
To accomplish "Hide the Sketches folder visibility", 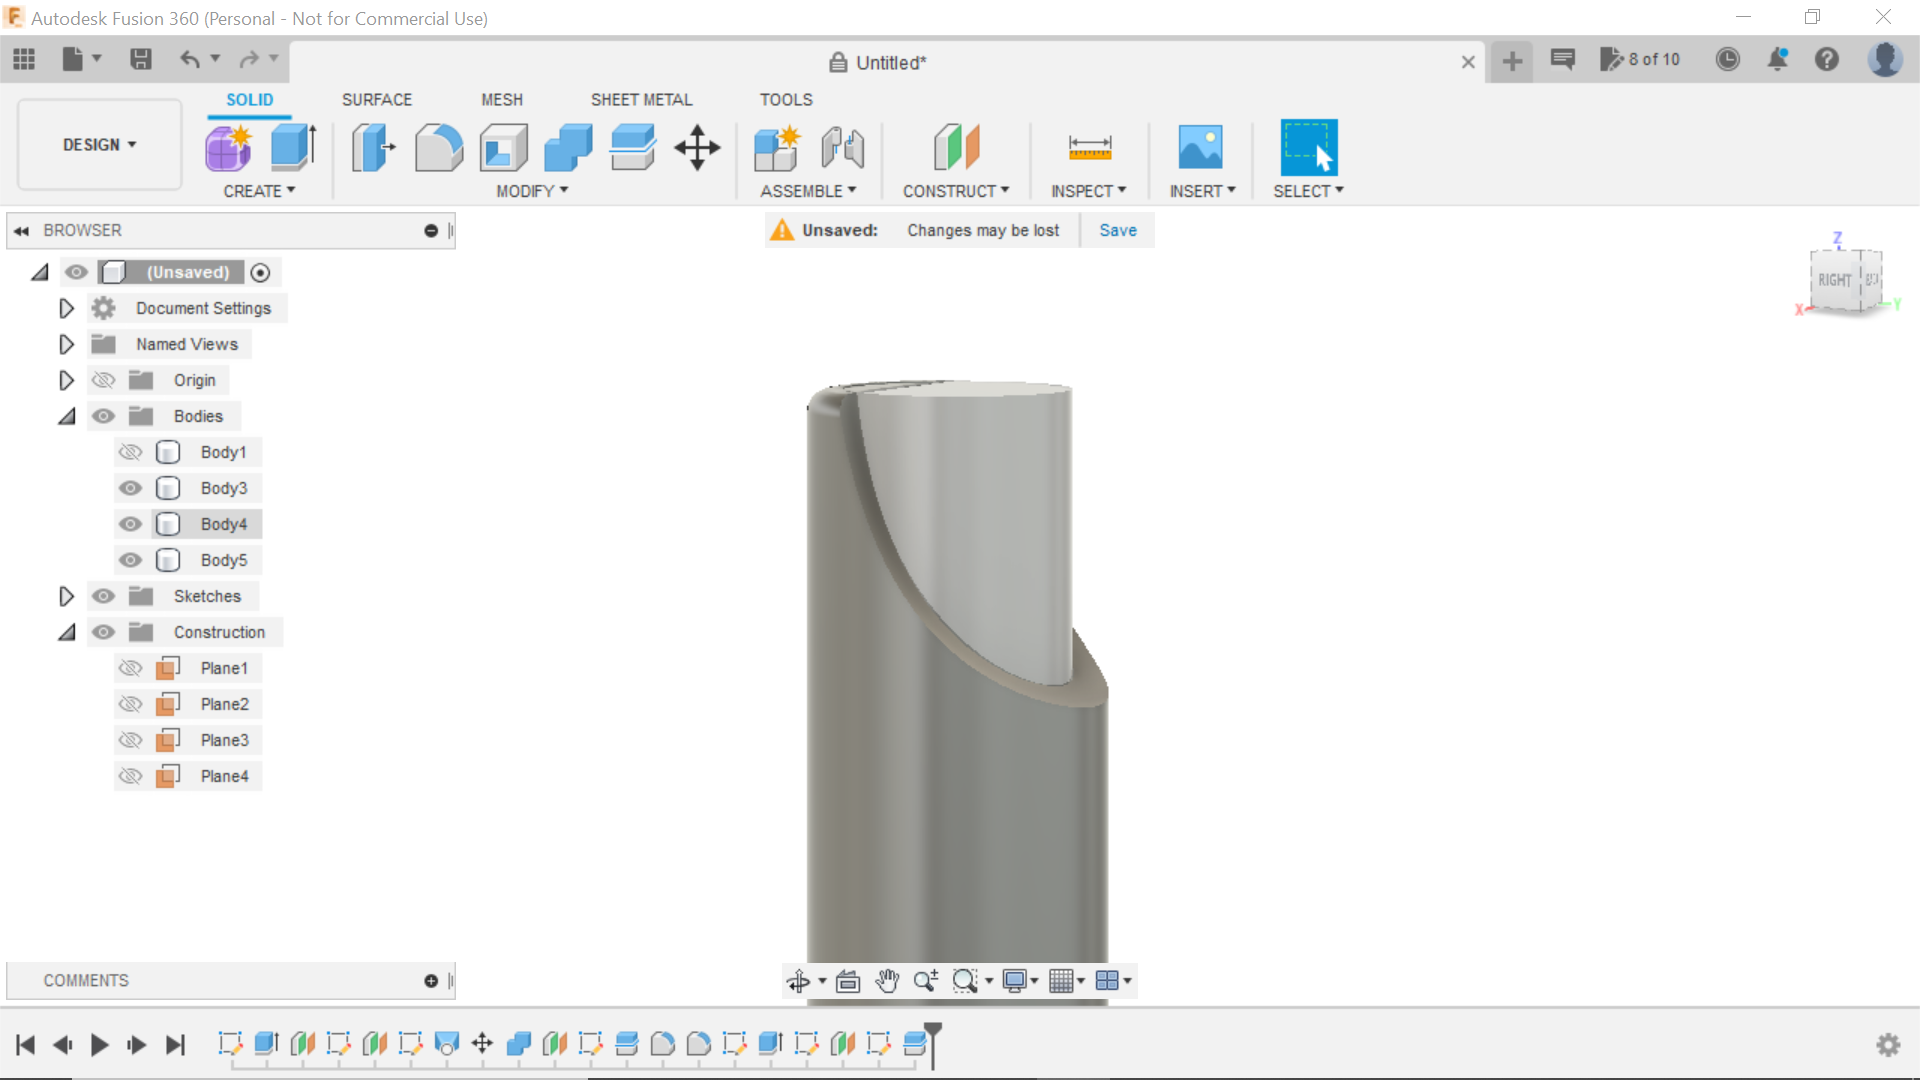I will tap(103, 596).
